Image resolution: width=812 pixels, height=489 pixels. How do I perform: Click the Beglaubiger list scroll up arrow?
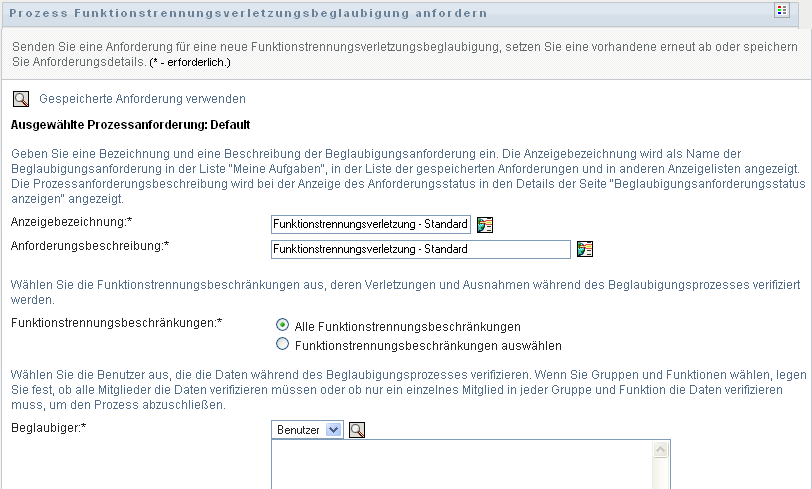pos(660,450)
